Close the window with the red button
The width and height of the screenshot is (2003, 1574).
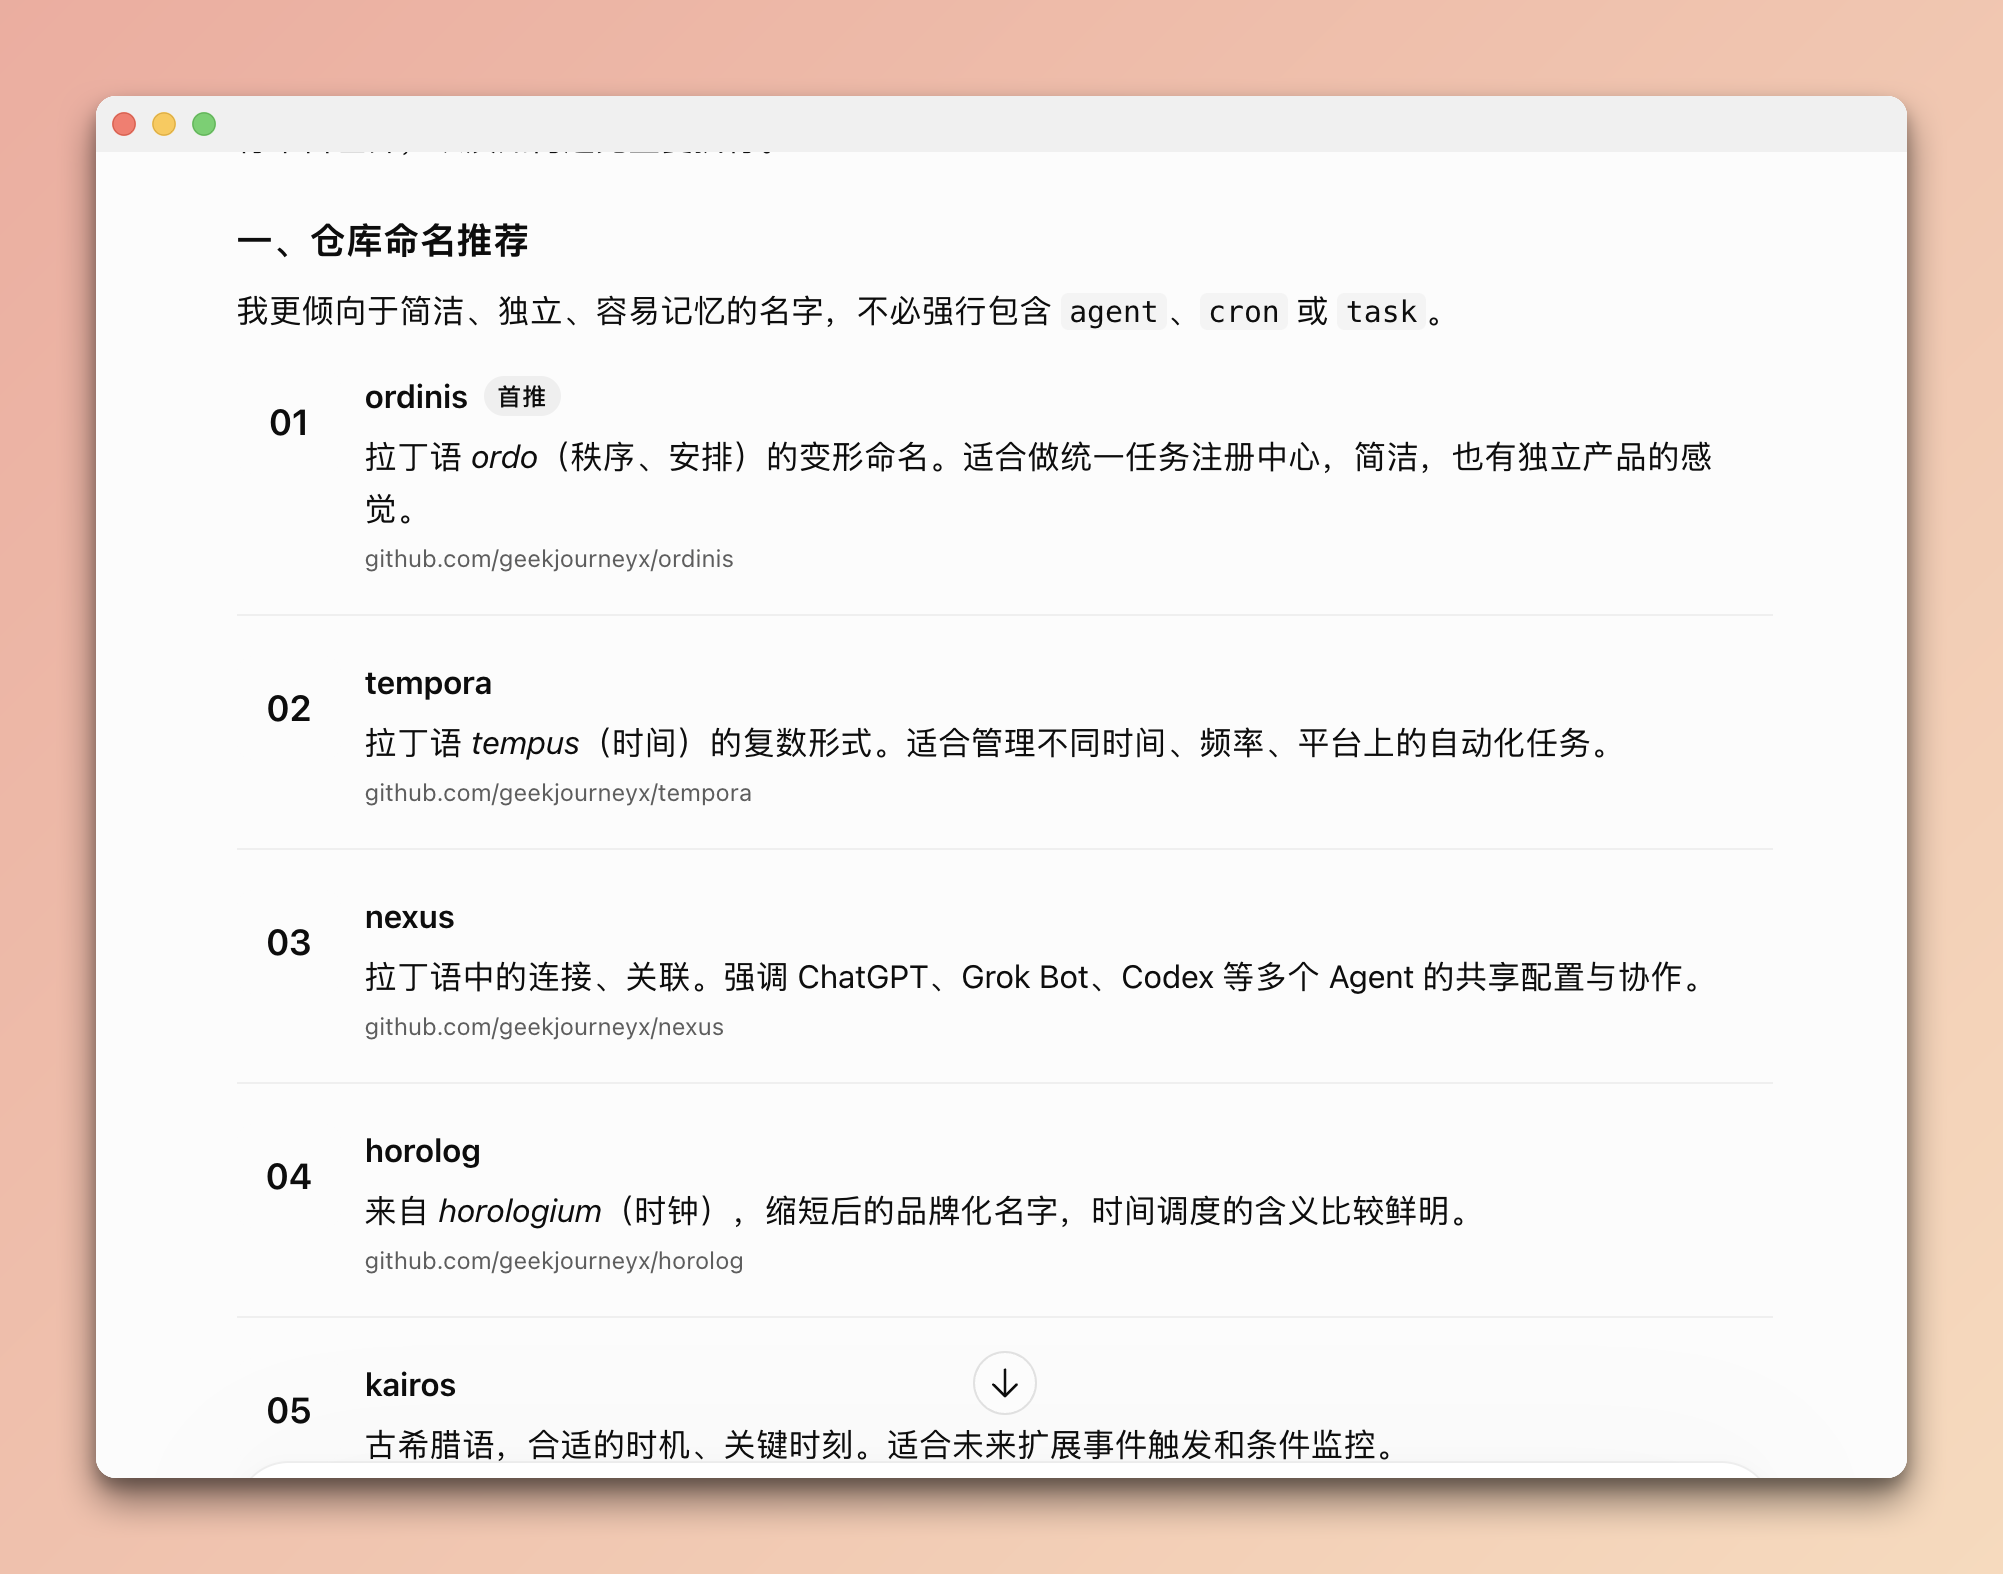point(124,124)
